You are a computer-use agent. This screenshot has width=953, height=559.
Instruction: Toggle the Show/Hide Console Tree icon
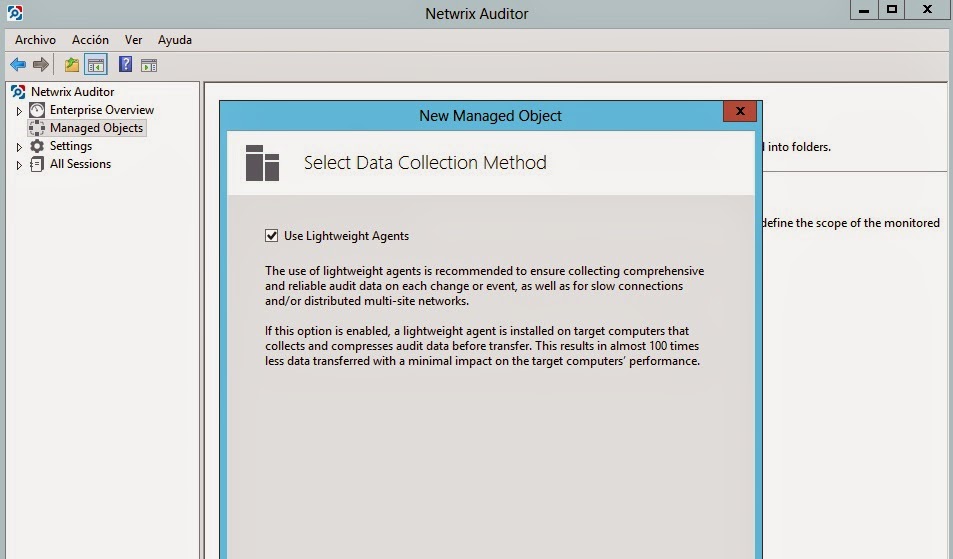96,65
